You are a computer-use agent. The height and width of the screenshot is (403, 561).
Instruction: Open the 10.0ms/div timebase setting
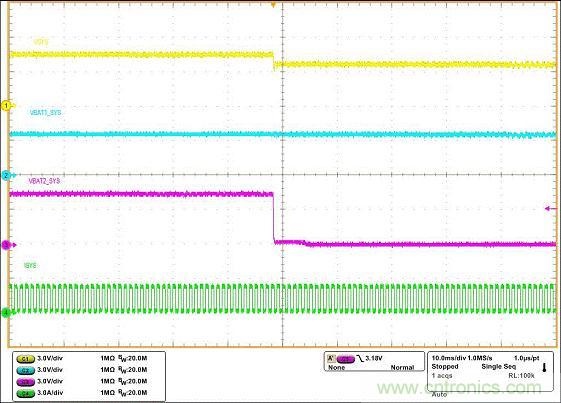tap(449, 358)
